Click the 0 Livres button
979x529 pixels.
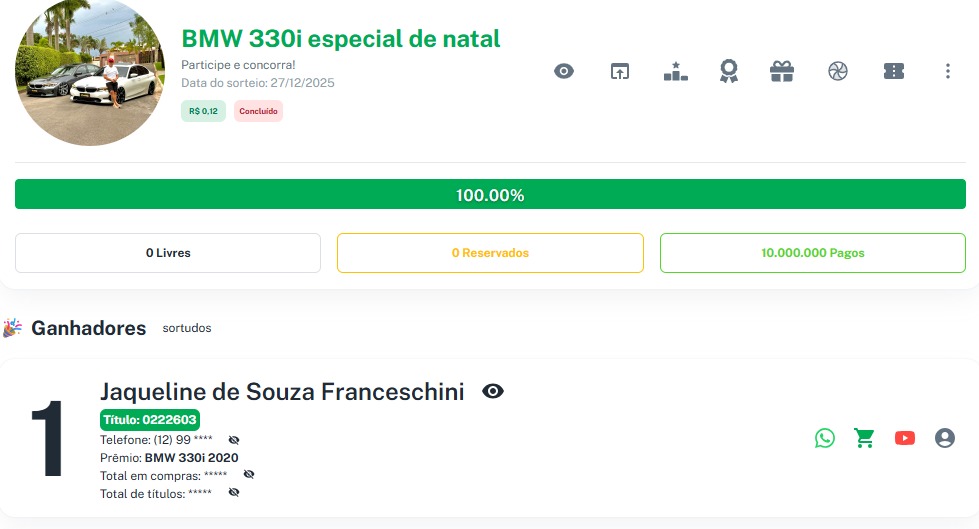pos(168,253)
